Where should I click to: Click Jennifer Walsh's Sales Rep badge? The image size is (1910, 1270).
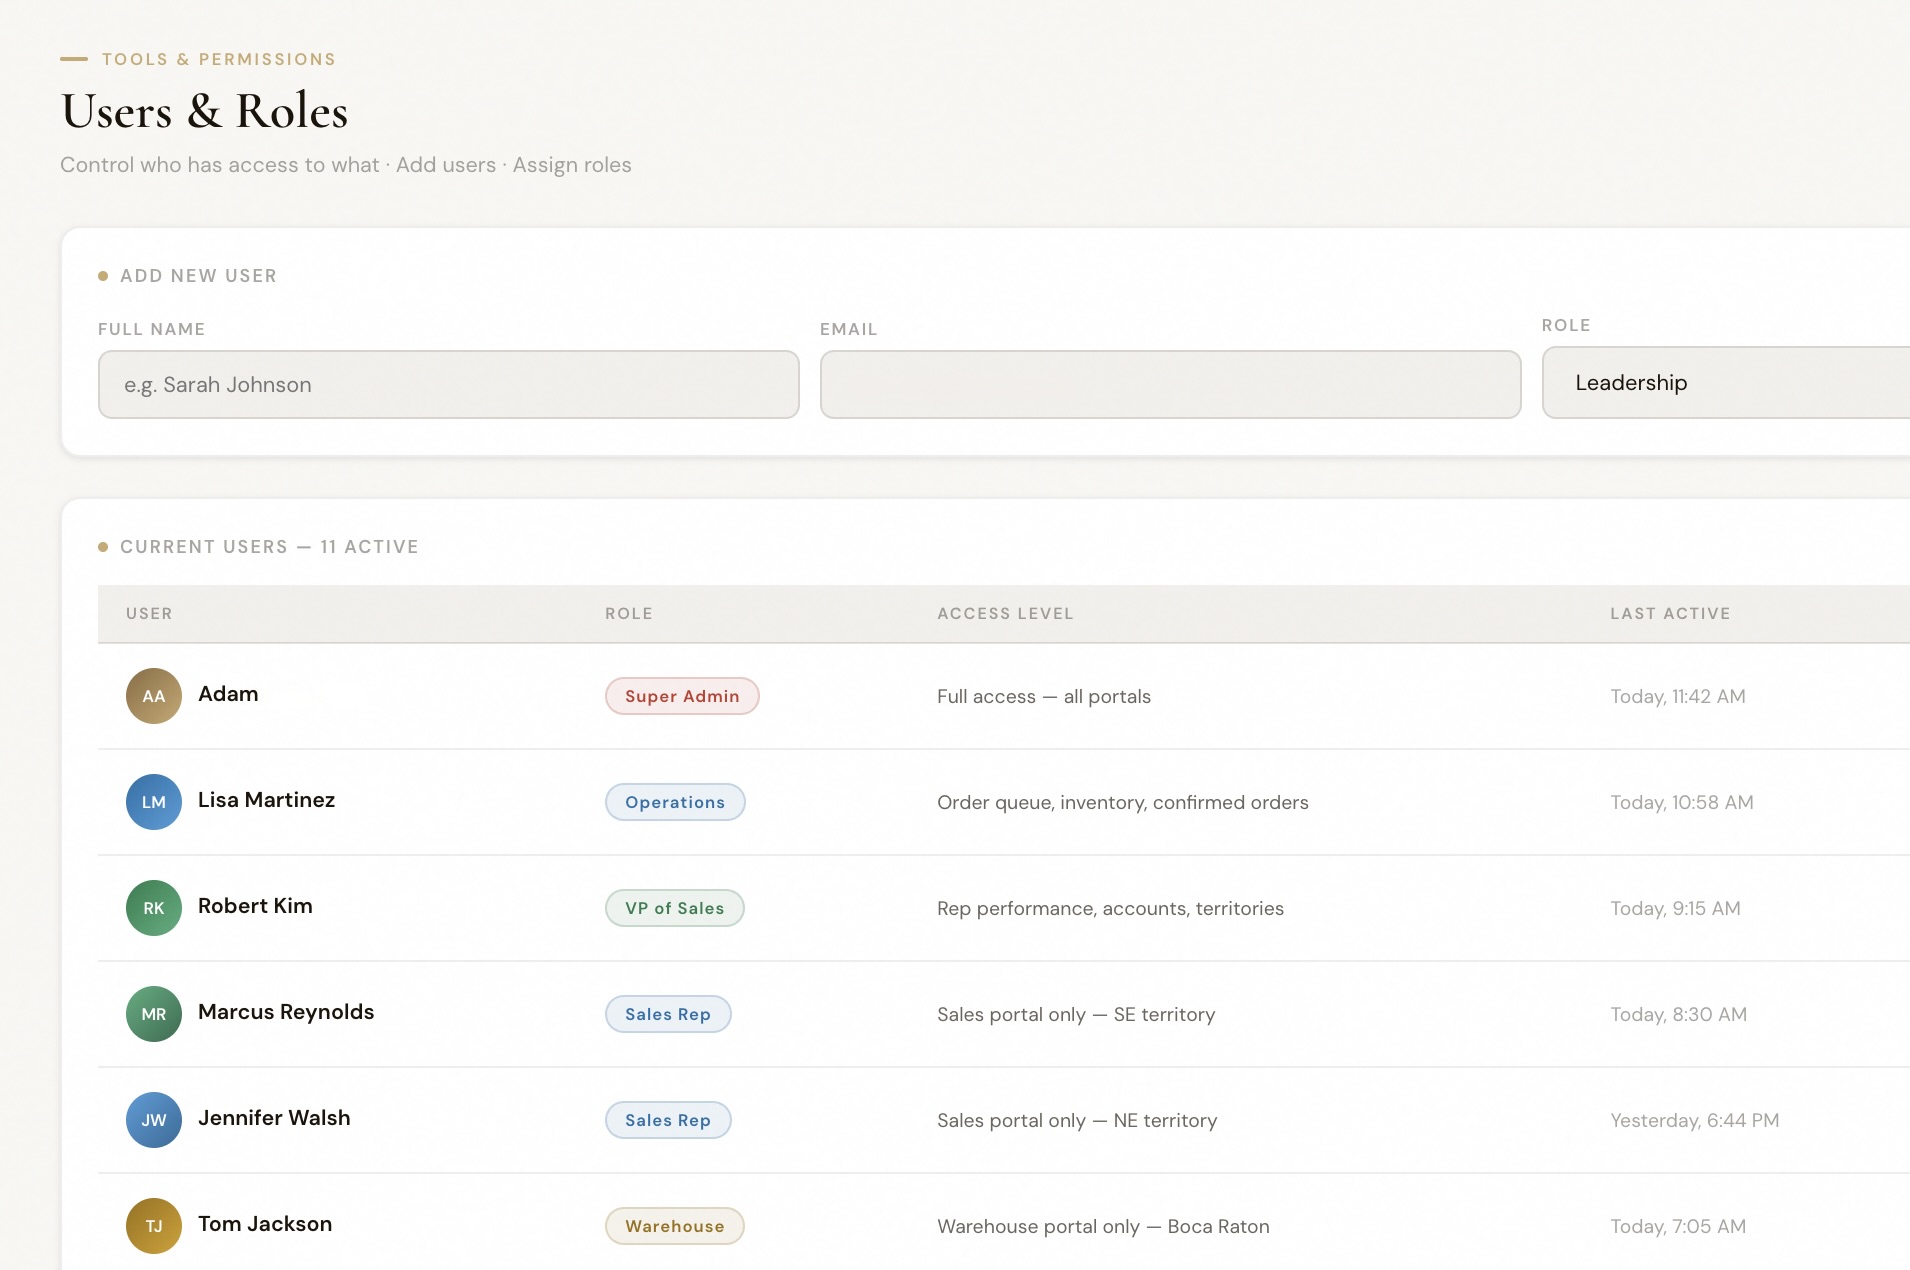(668, 1120)
